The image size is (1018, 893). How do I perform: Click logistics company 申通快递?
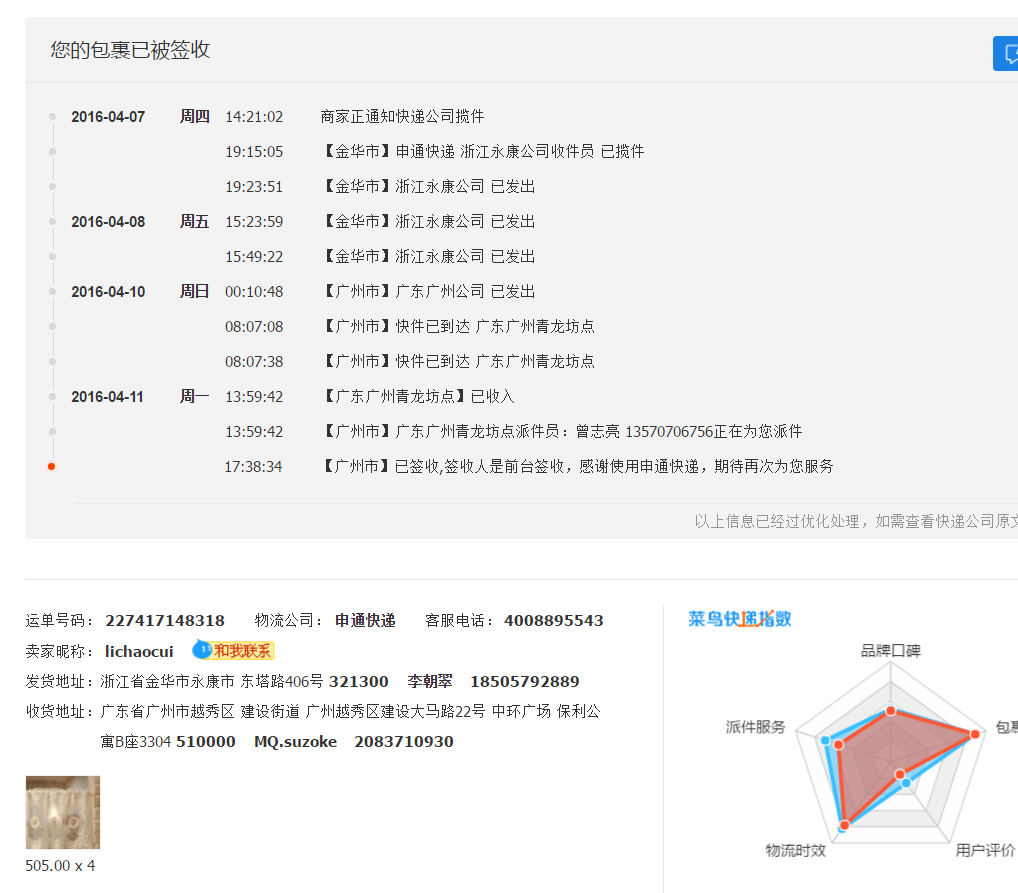point(365,621)
